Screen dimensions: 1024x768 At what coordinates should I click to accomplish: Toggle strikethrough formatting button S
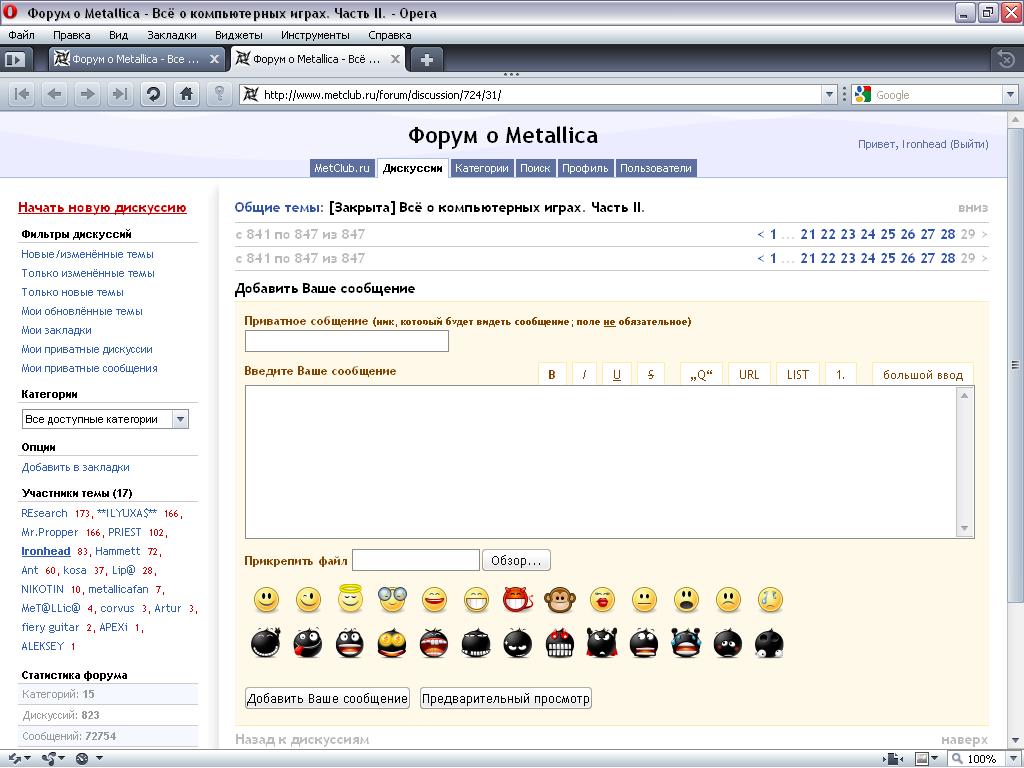coord(650,375)
